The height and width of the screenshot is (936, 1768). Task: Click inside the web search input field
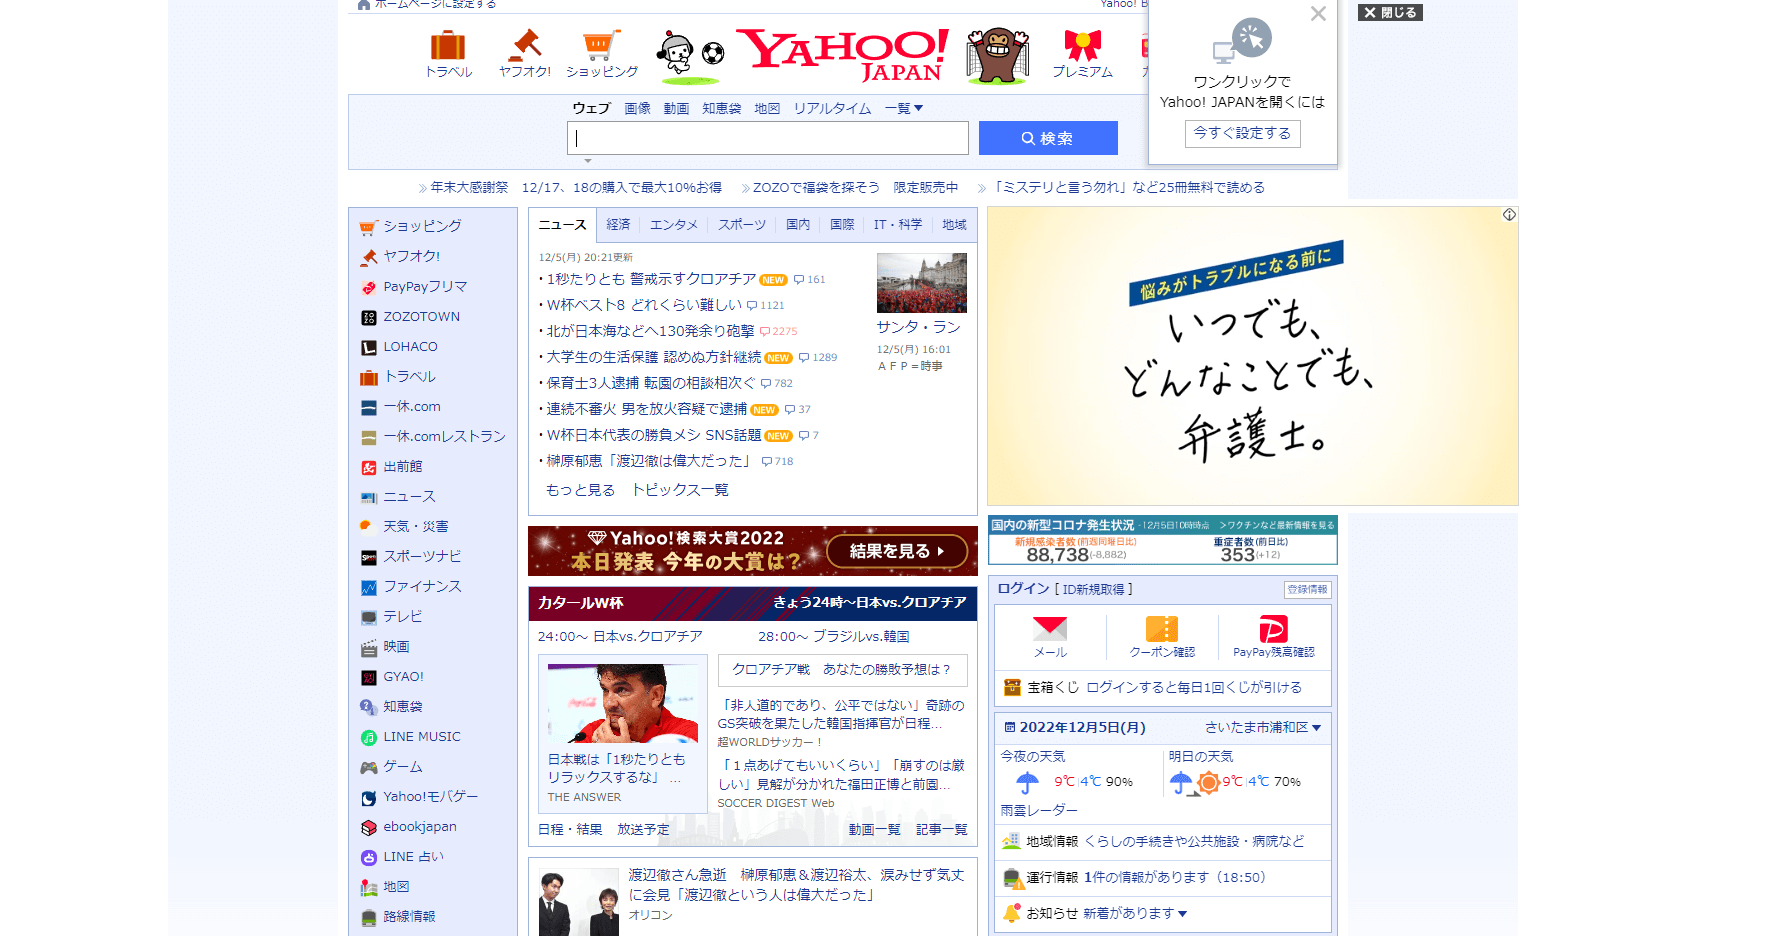point(767,137)
